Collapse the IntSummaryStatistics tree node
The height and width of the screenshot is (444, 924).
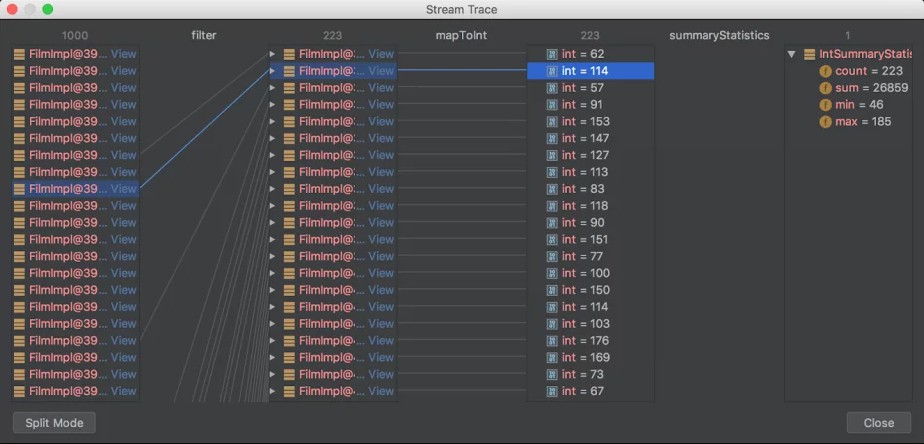(x=791, y=54)
